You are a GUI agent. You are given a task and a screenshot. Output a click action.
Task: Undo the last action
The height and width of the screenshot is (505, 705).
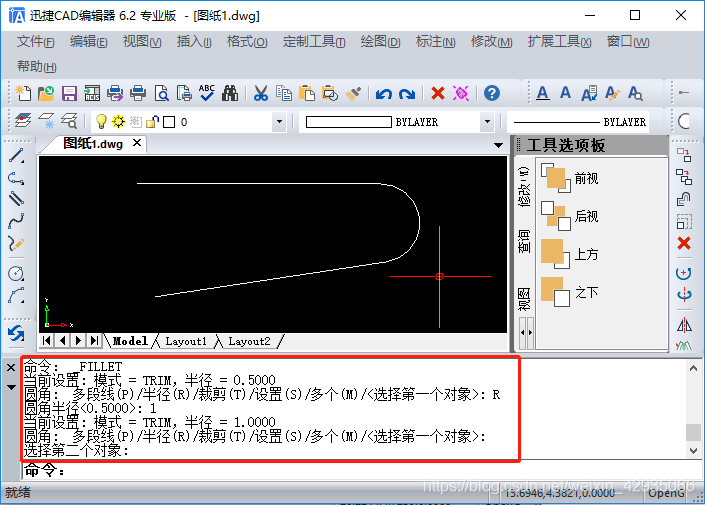384,94
